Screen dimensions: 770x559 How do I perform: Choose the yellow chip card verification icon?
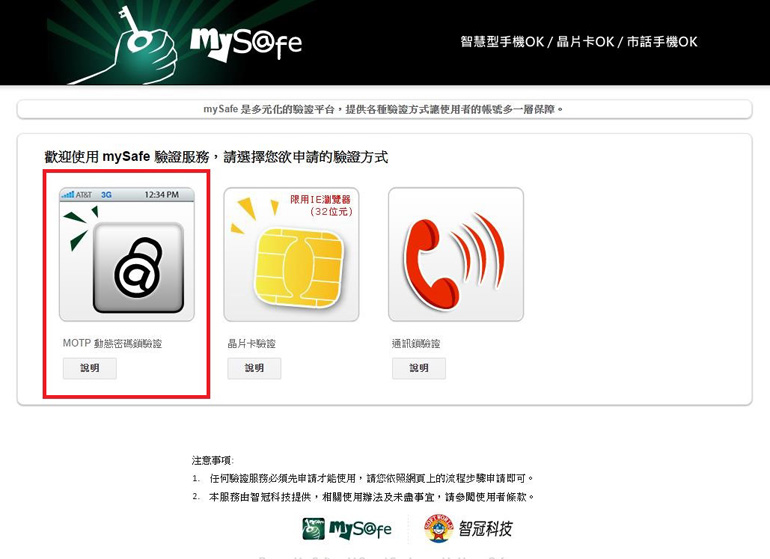click(291, 254)
